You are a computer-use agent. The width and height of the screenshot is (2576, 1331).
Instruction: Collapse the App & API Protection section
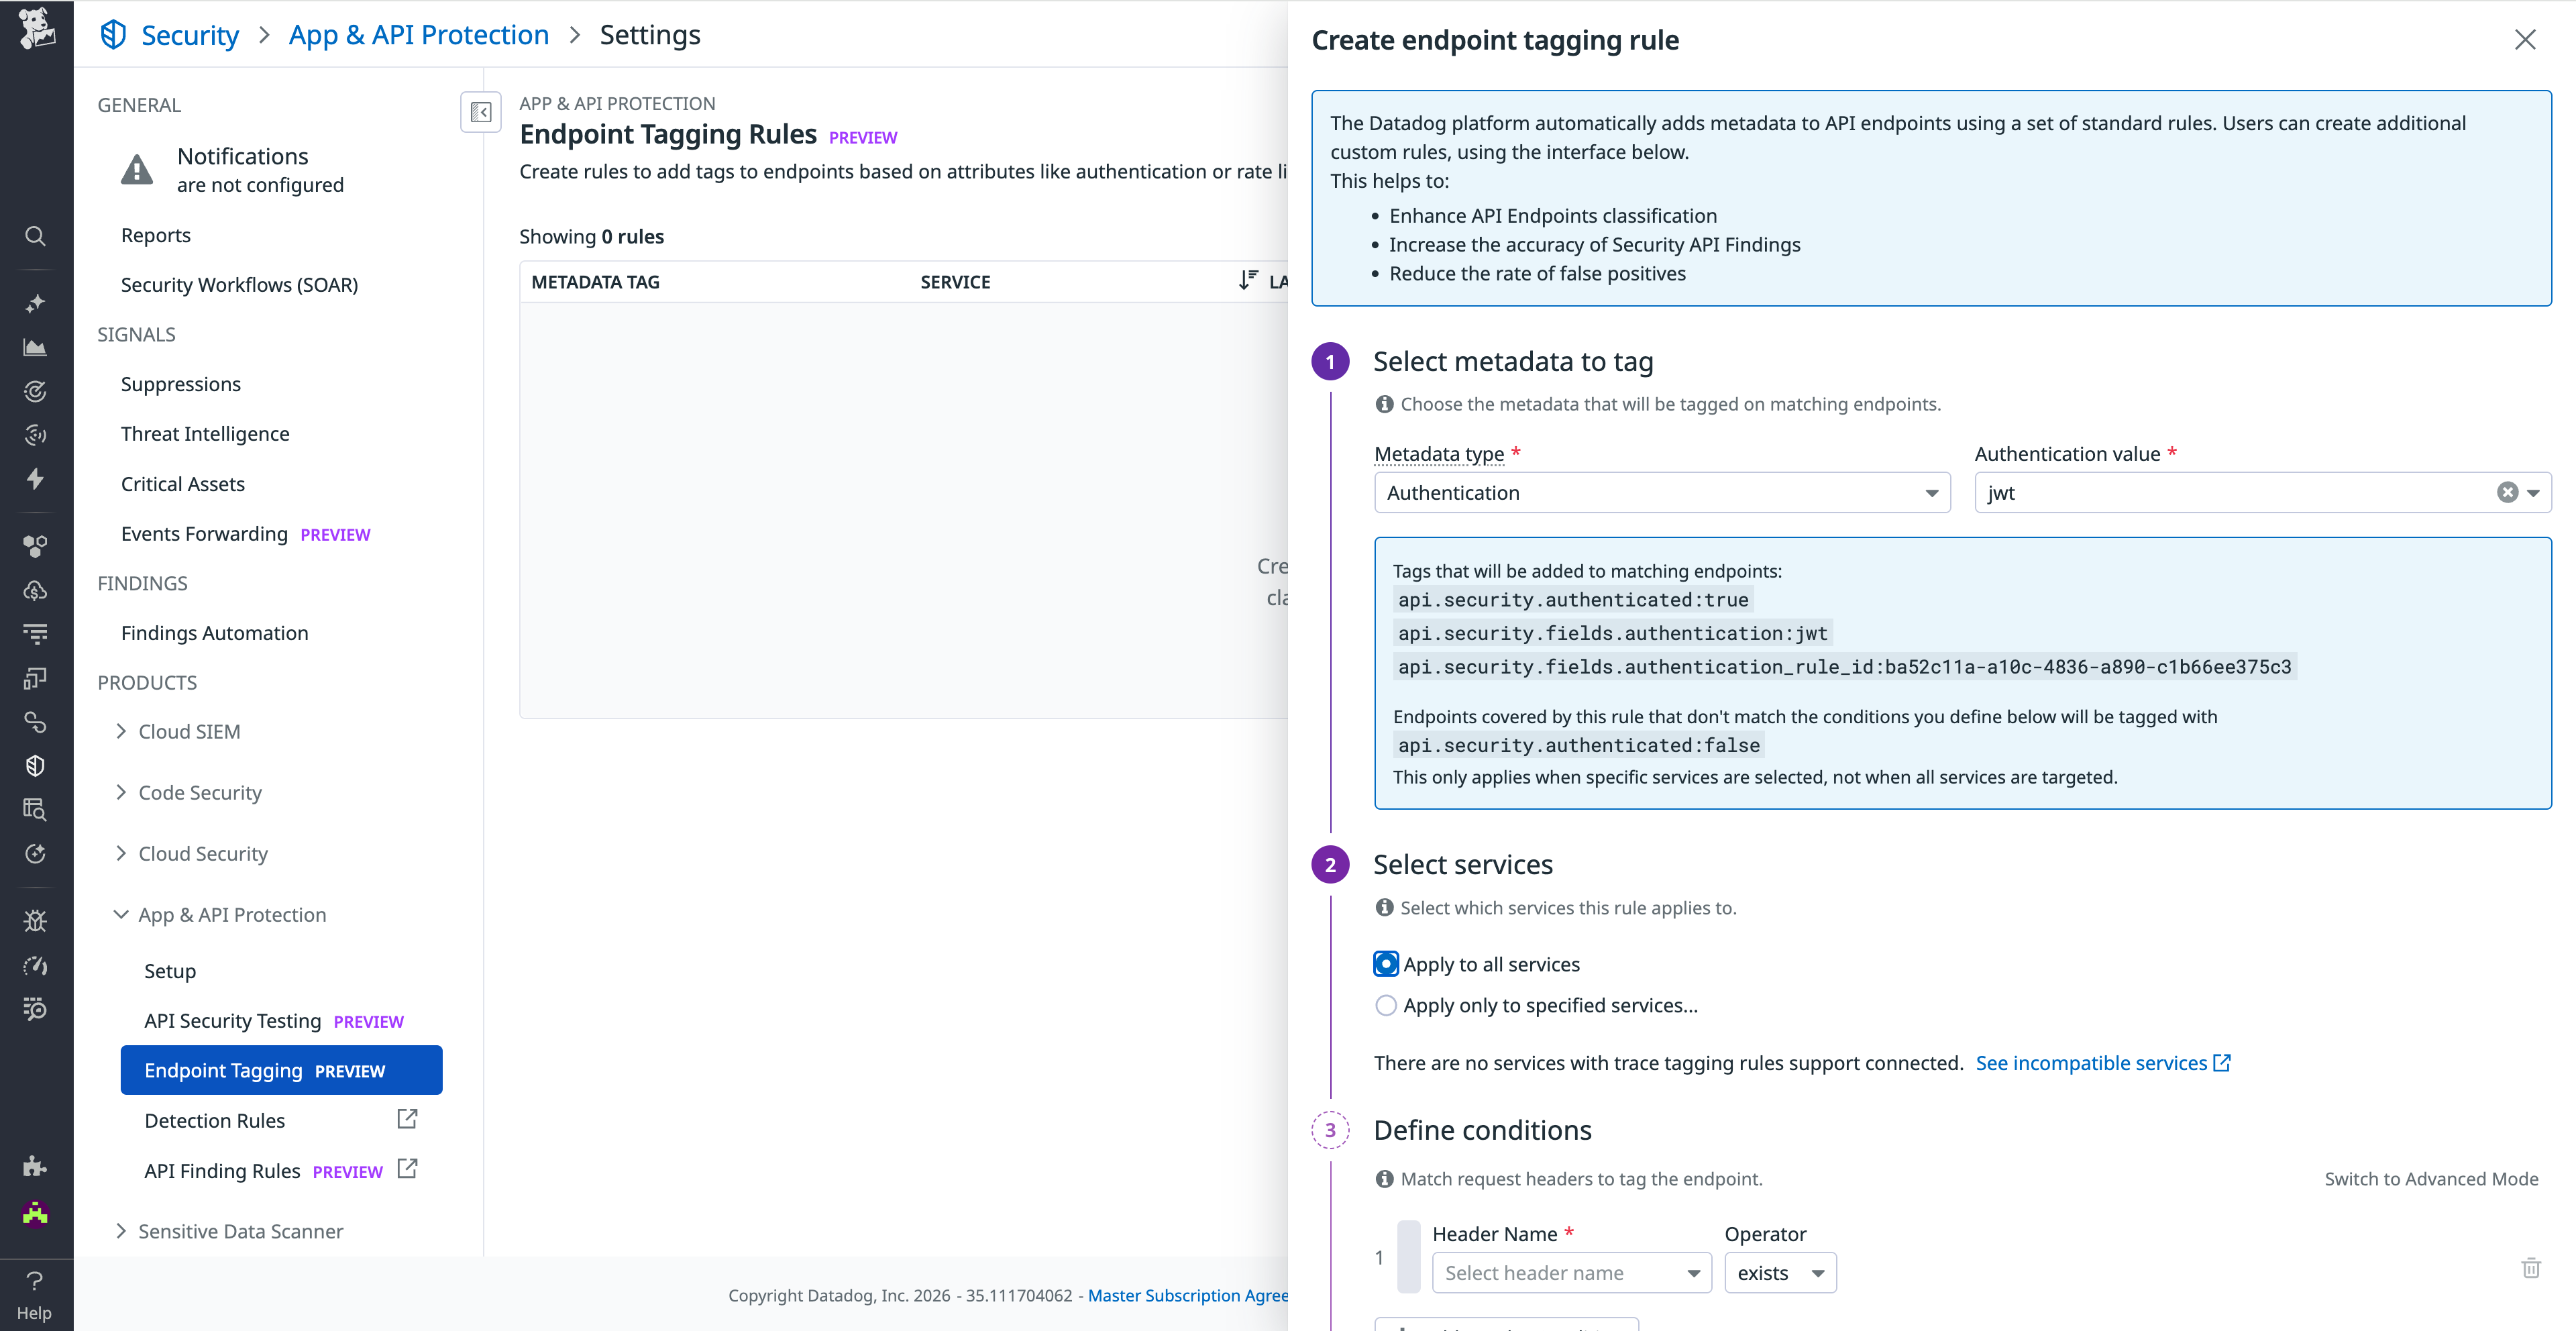click(221, 915)
